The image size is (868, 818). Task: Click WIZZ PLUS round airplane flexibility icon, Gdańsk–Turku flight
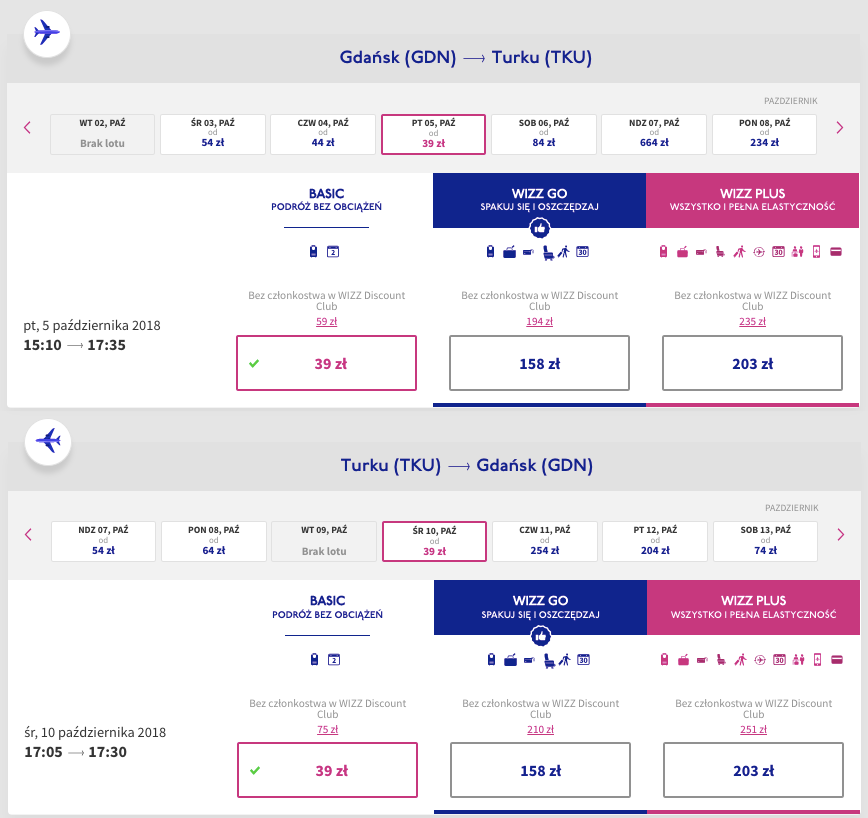coord(759,252)
